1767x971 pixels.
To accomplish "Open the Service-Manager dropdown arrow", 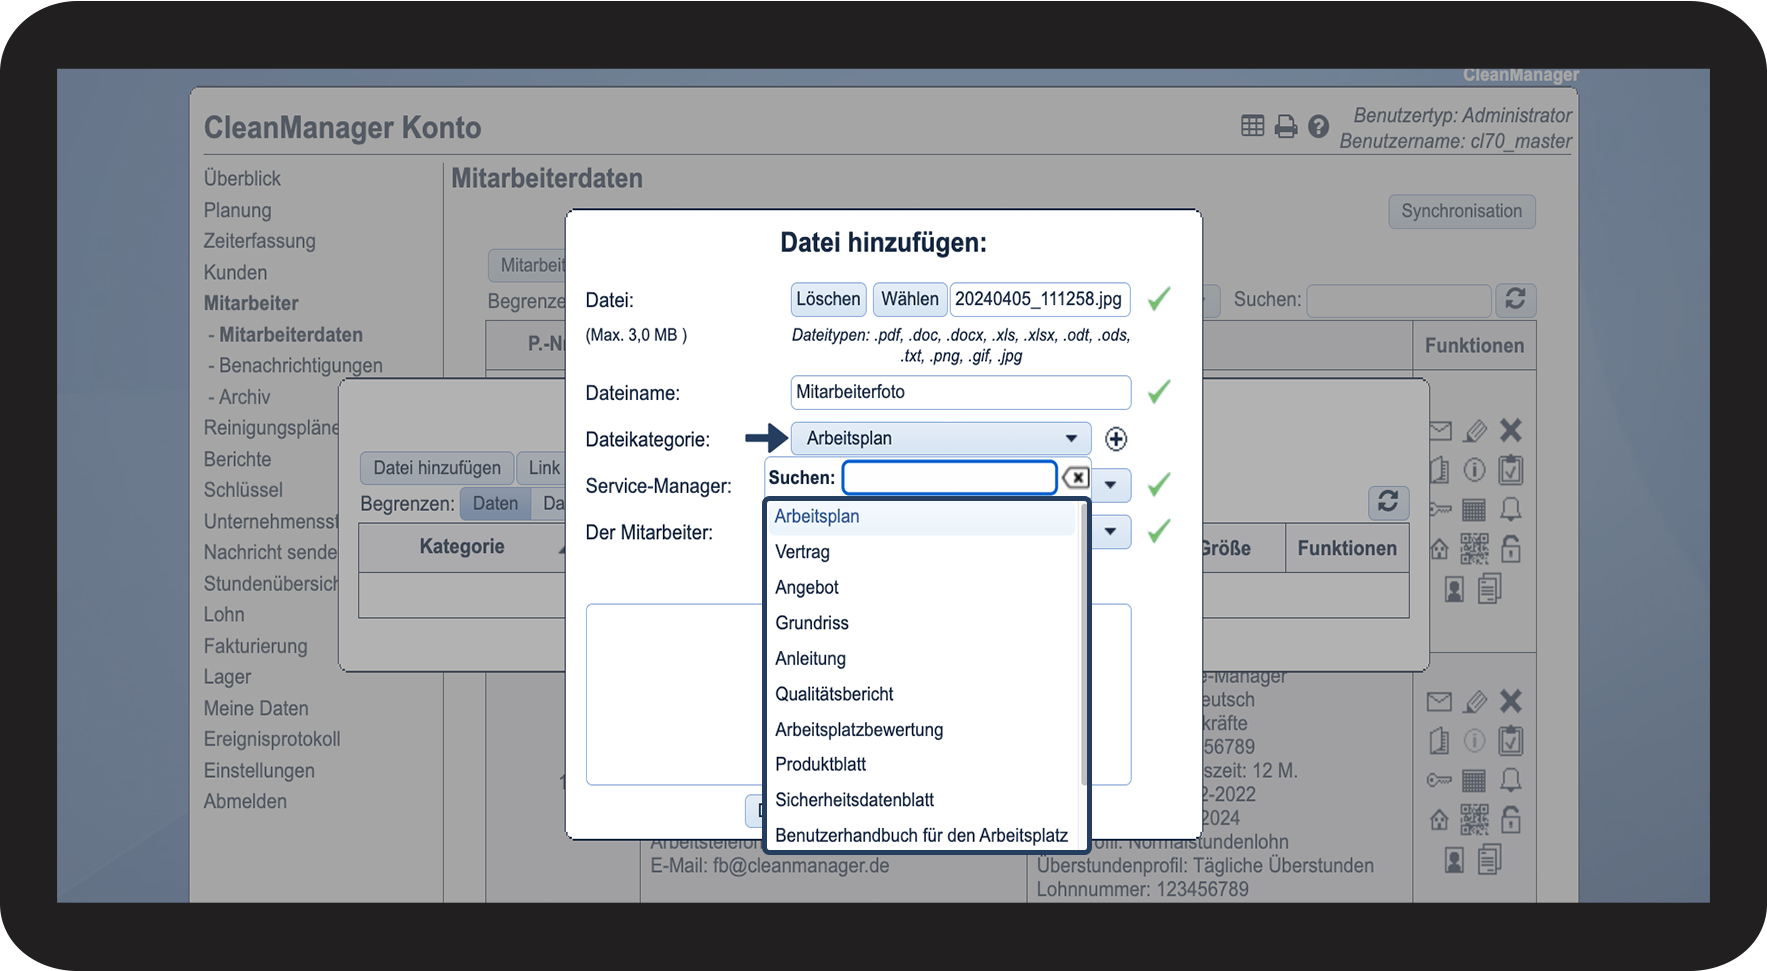I will [x=1110, y=485].
